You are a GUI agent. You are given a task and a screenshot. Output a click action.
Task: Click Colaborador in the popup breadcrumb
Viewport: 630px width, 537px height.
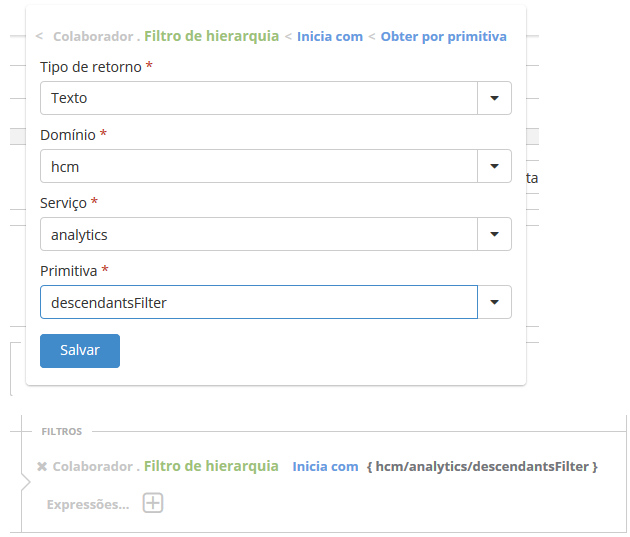point(92,36)
